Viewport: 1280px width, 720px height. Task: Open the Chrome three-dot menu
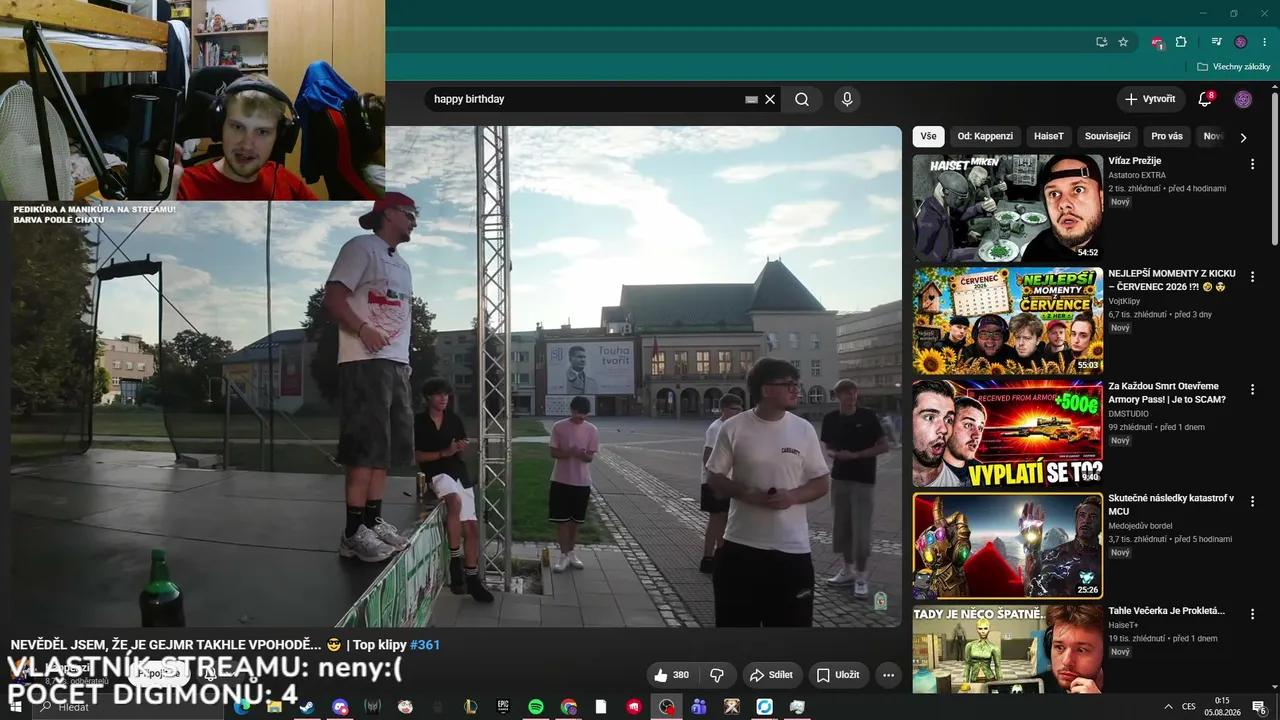coord(1264,42)
